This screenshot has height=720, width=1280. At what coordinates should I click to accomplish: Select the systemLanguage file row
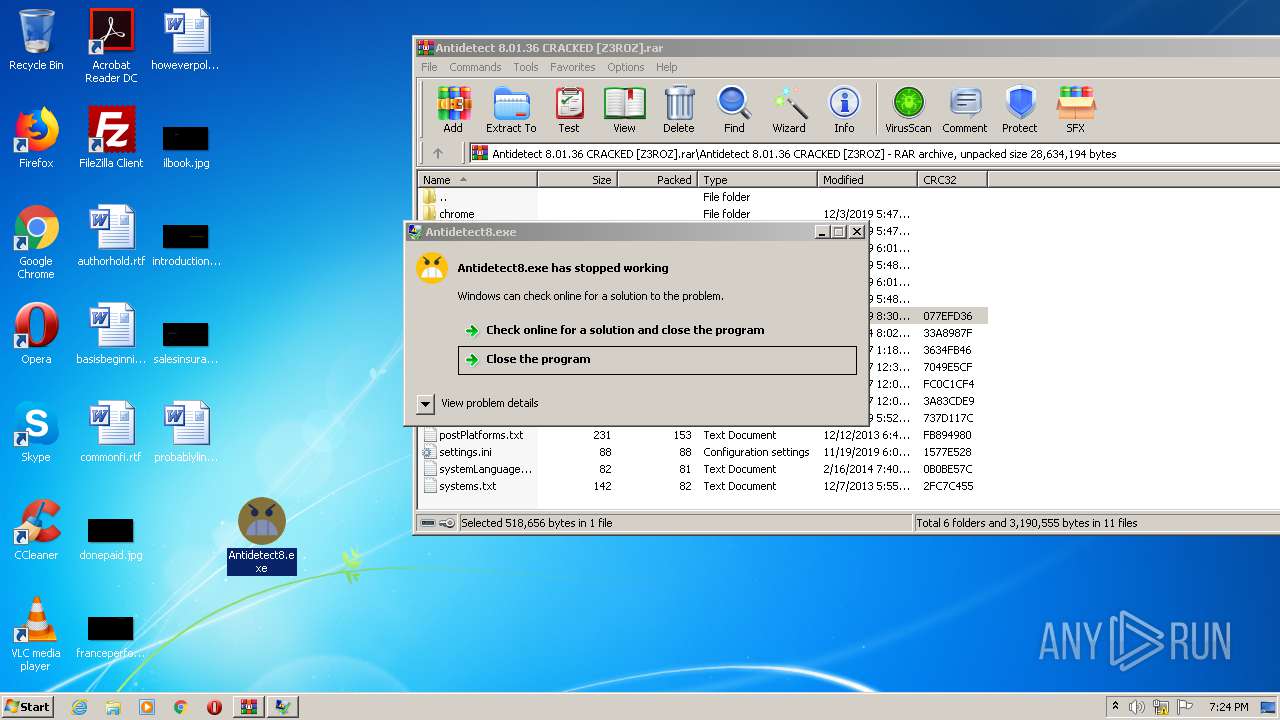pos(702,469)
